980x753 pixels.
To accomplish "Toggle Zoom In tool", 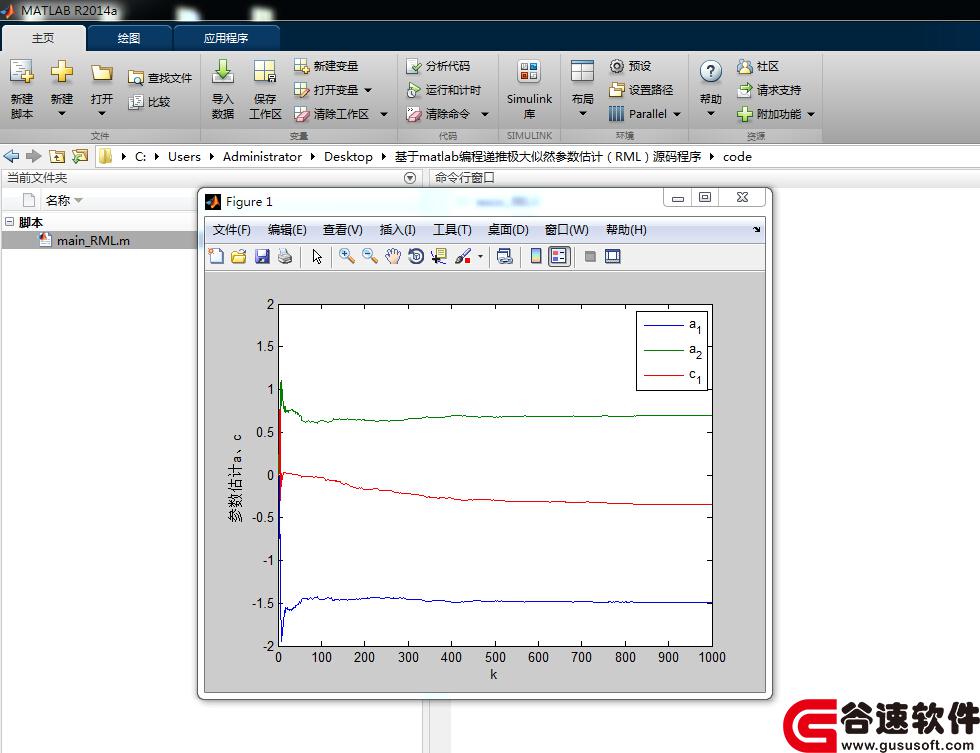I will [x=346, y=256].
